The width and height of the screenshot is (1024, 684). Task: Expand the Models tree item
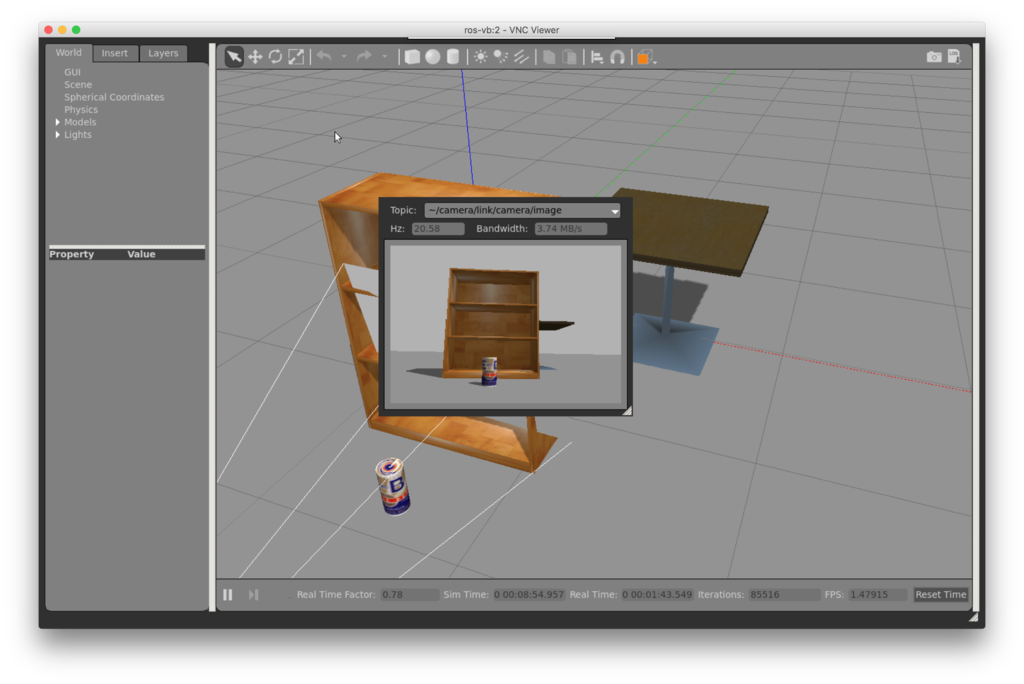(x=57, y=121)
